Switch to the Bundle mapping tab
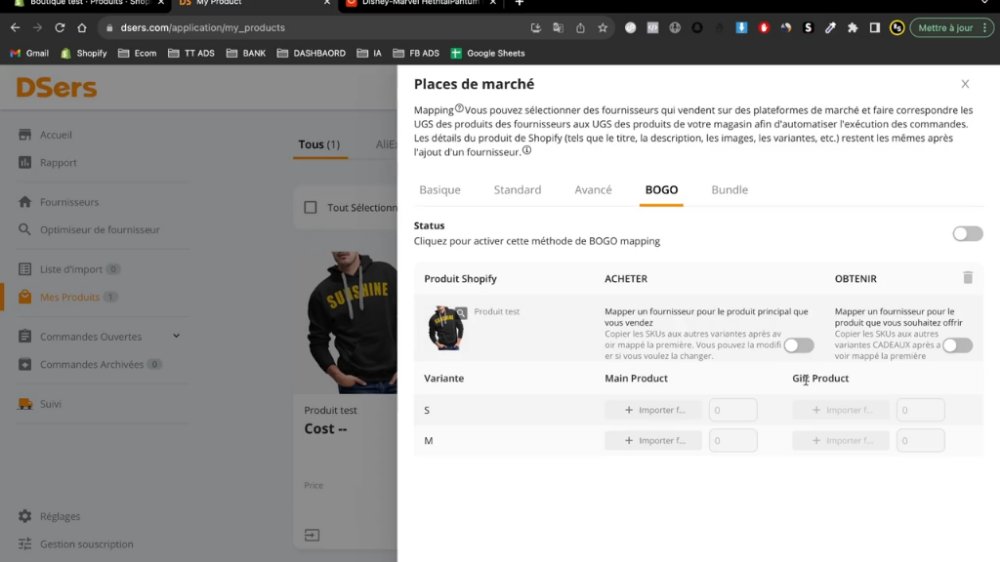 click(729, 189)
